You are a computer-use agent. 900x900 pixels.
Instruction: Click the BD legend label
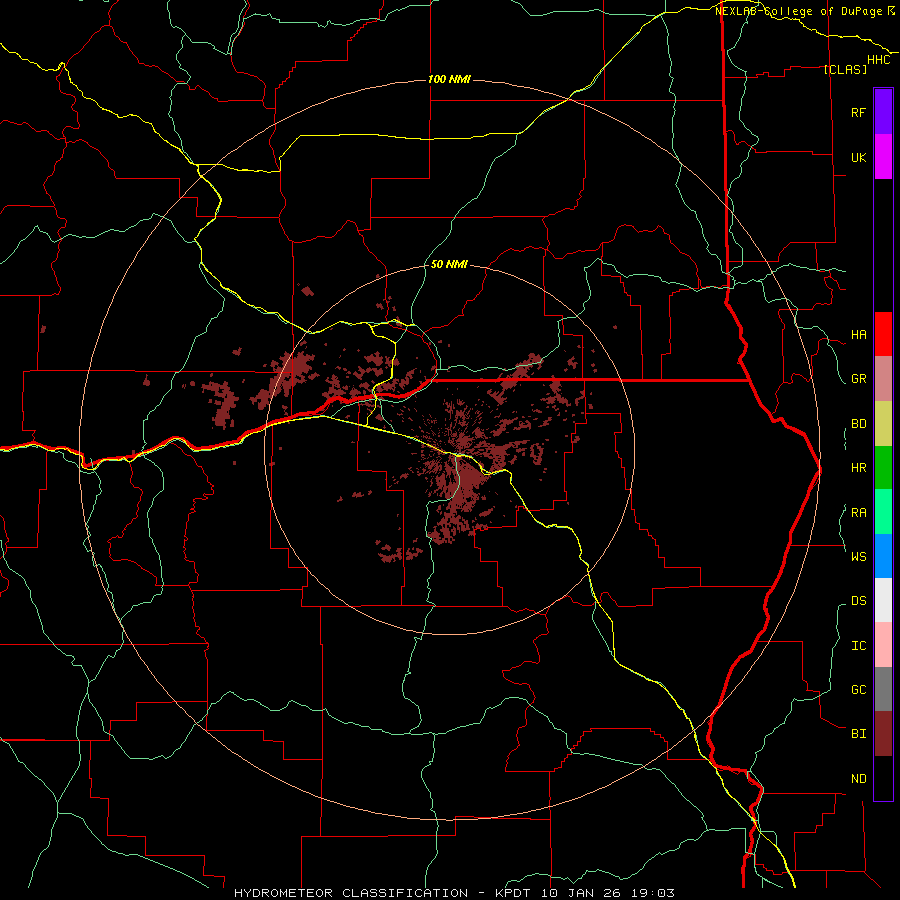coord(858,424)
